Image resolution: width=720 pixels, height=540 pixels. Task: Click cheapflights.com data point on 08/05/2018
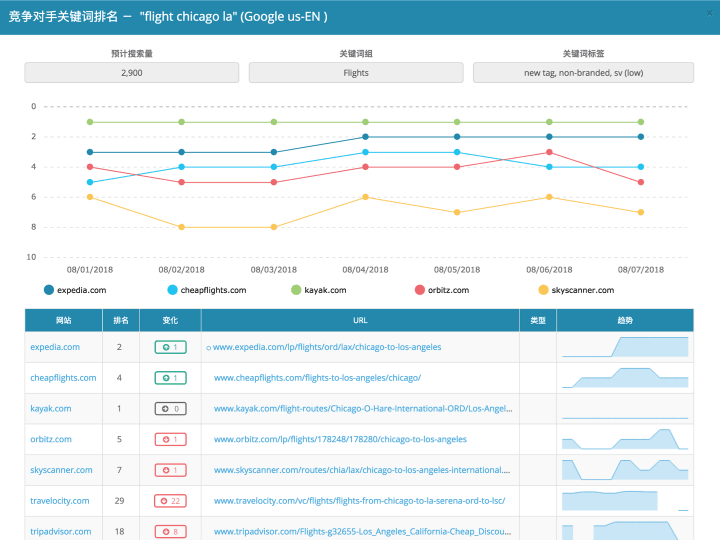pos(457,152)
